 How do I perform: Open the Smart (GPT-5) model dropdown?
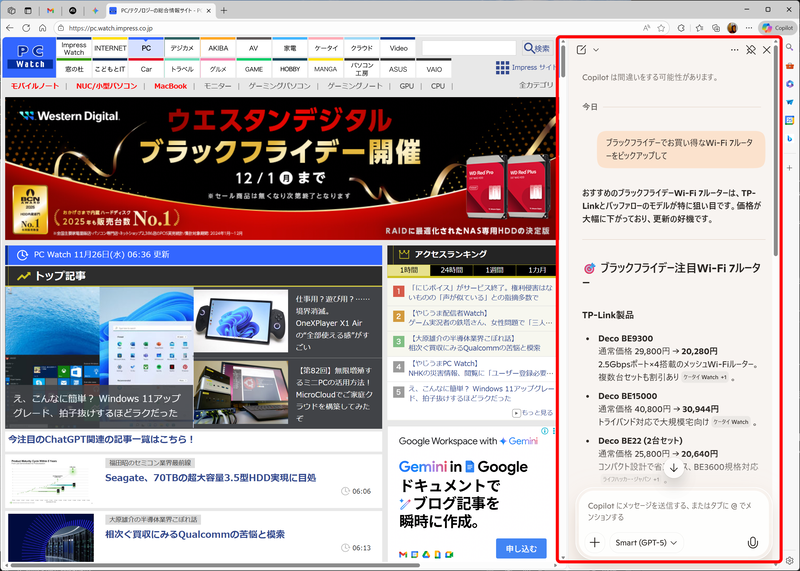tap(646, 542)
